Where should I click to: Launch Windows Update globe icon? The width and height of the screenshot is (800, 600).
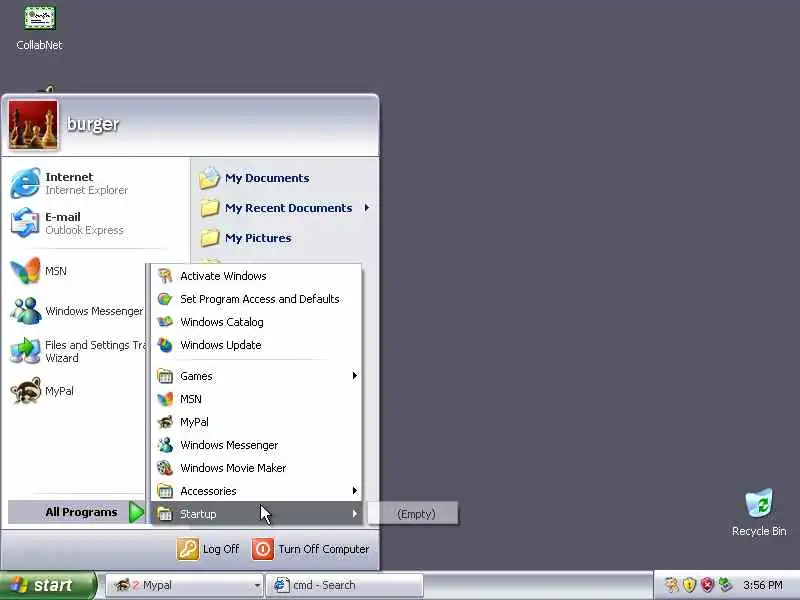(165, 345)
